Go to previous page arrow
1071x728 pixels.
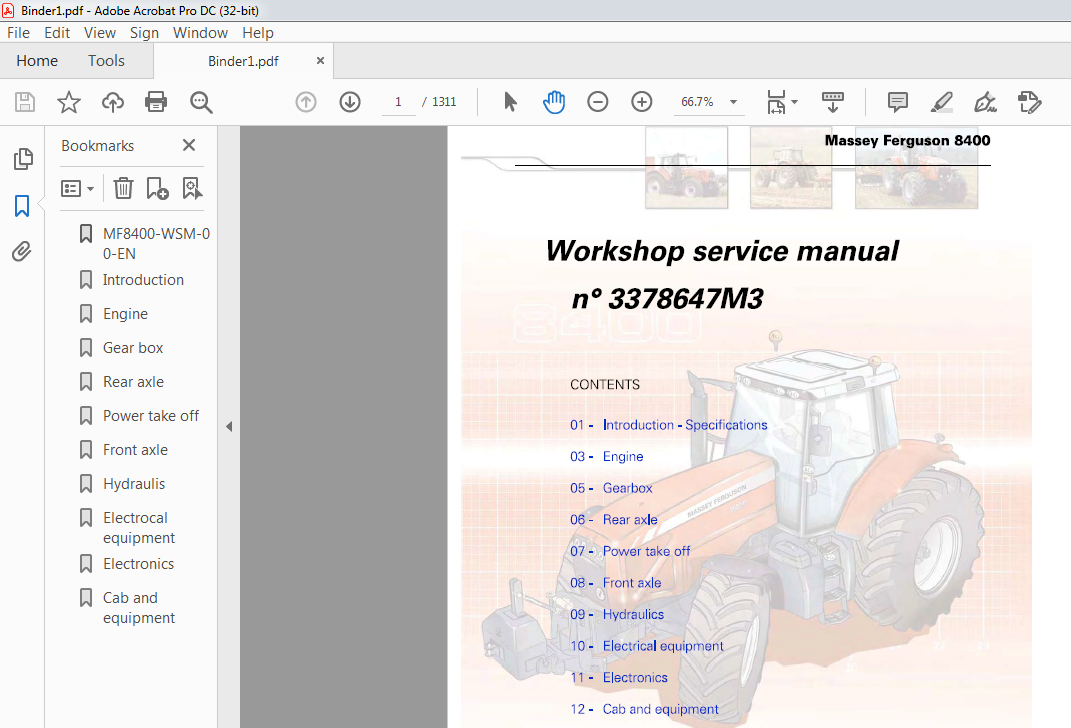pos(306,102)
